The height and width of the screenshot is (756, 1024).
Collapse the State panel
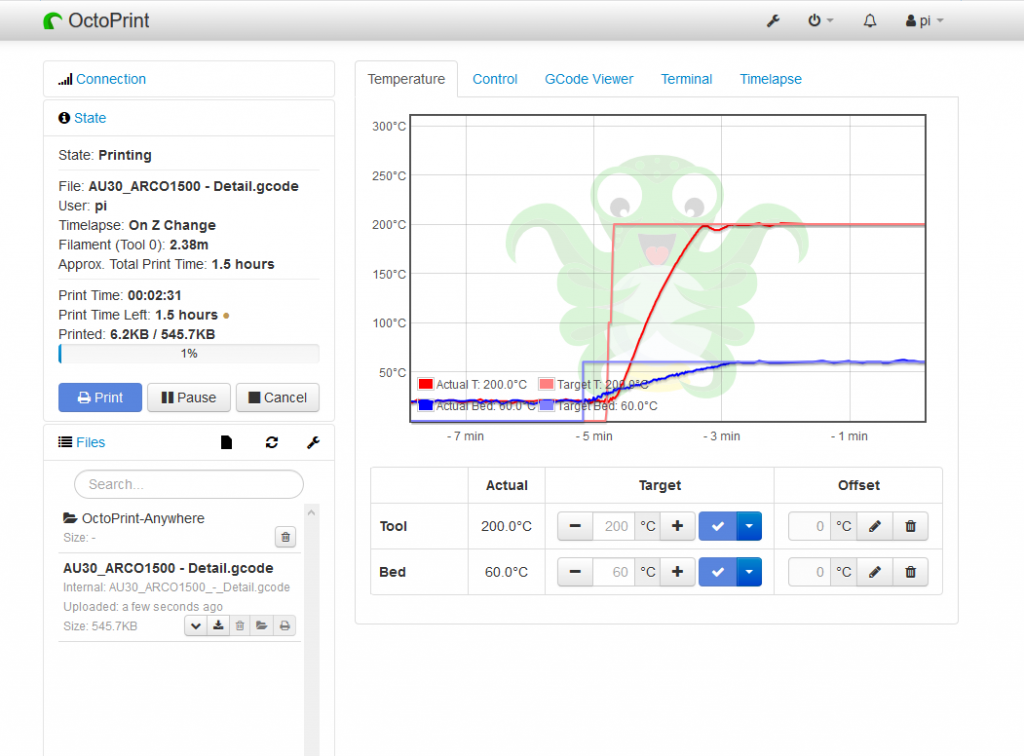(x=89, y=118)
